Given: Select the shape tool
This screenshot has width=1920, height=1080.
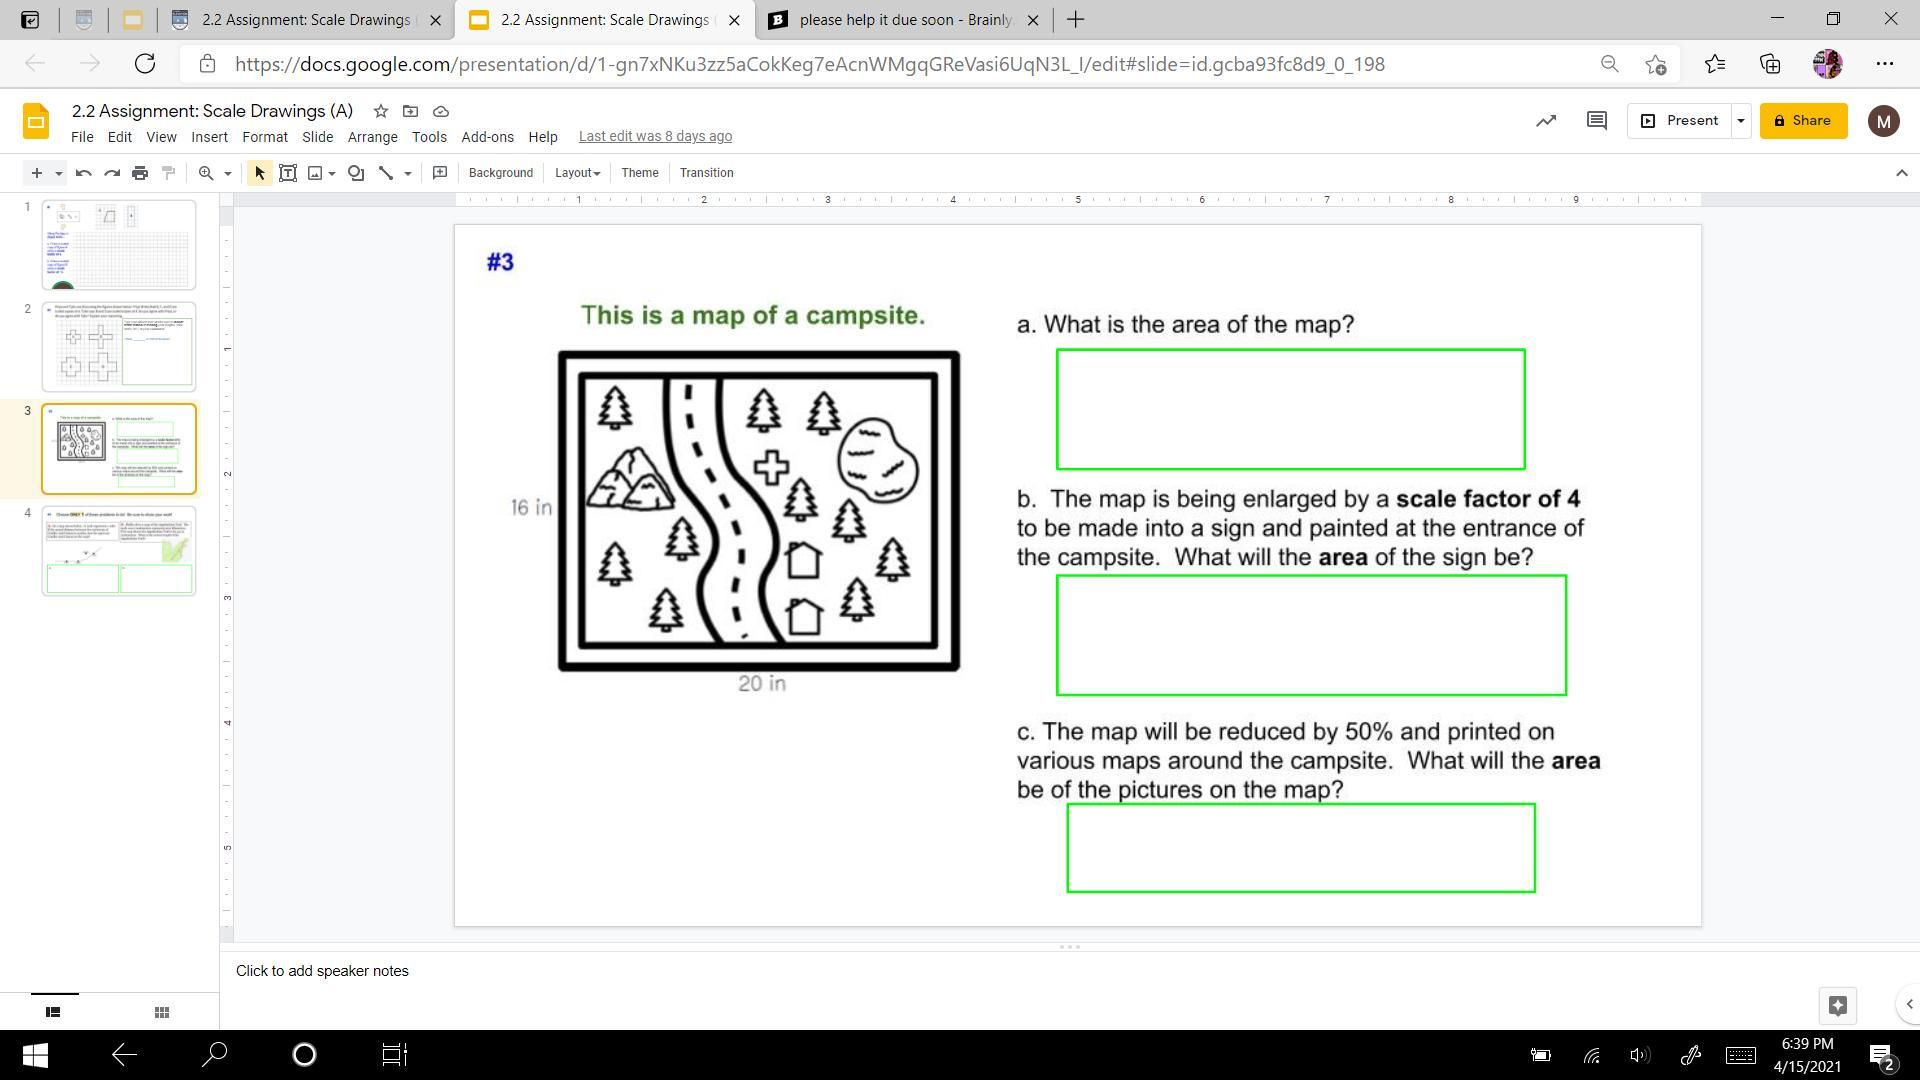Looking at the screenshot, I should (x=355, y=173).
